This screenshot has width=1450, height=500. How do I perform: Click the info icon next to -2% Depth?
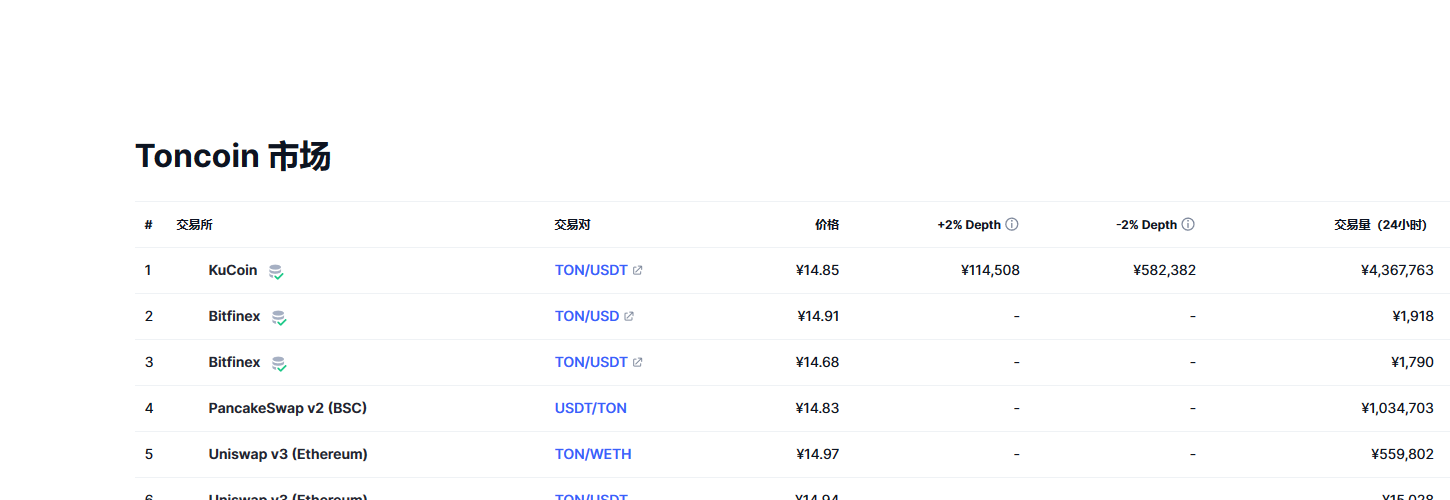(x=1188, y=224)
